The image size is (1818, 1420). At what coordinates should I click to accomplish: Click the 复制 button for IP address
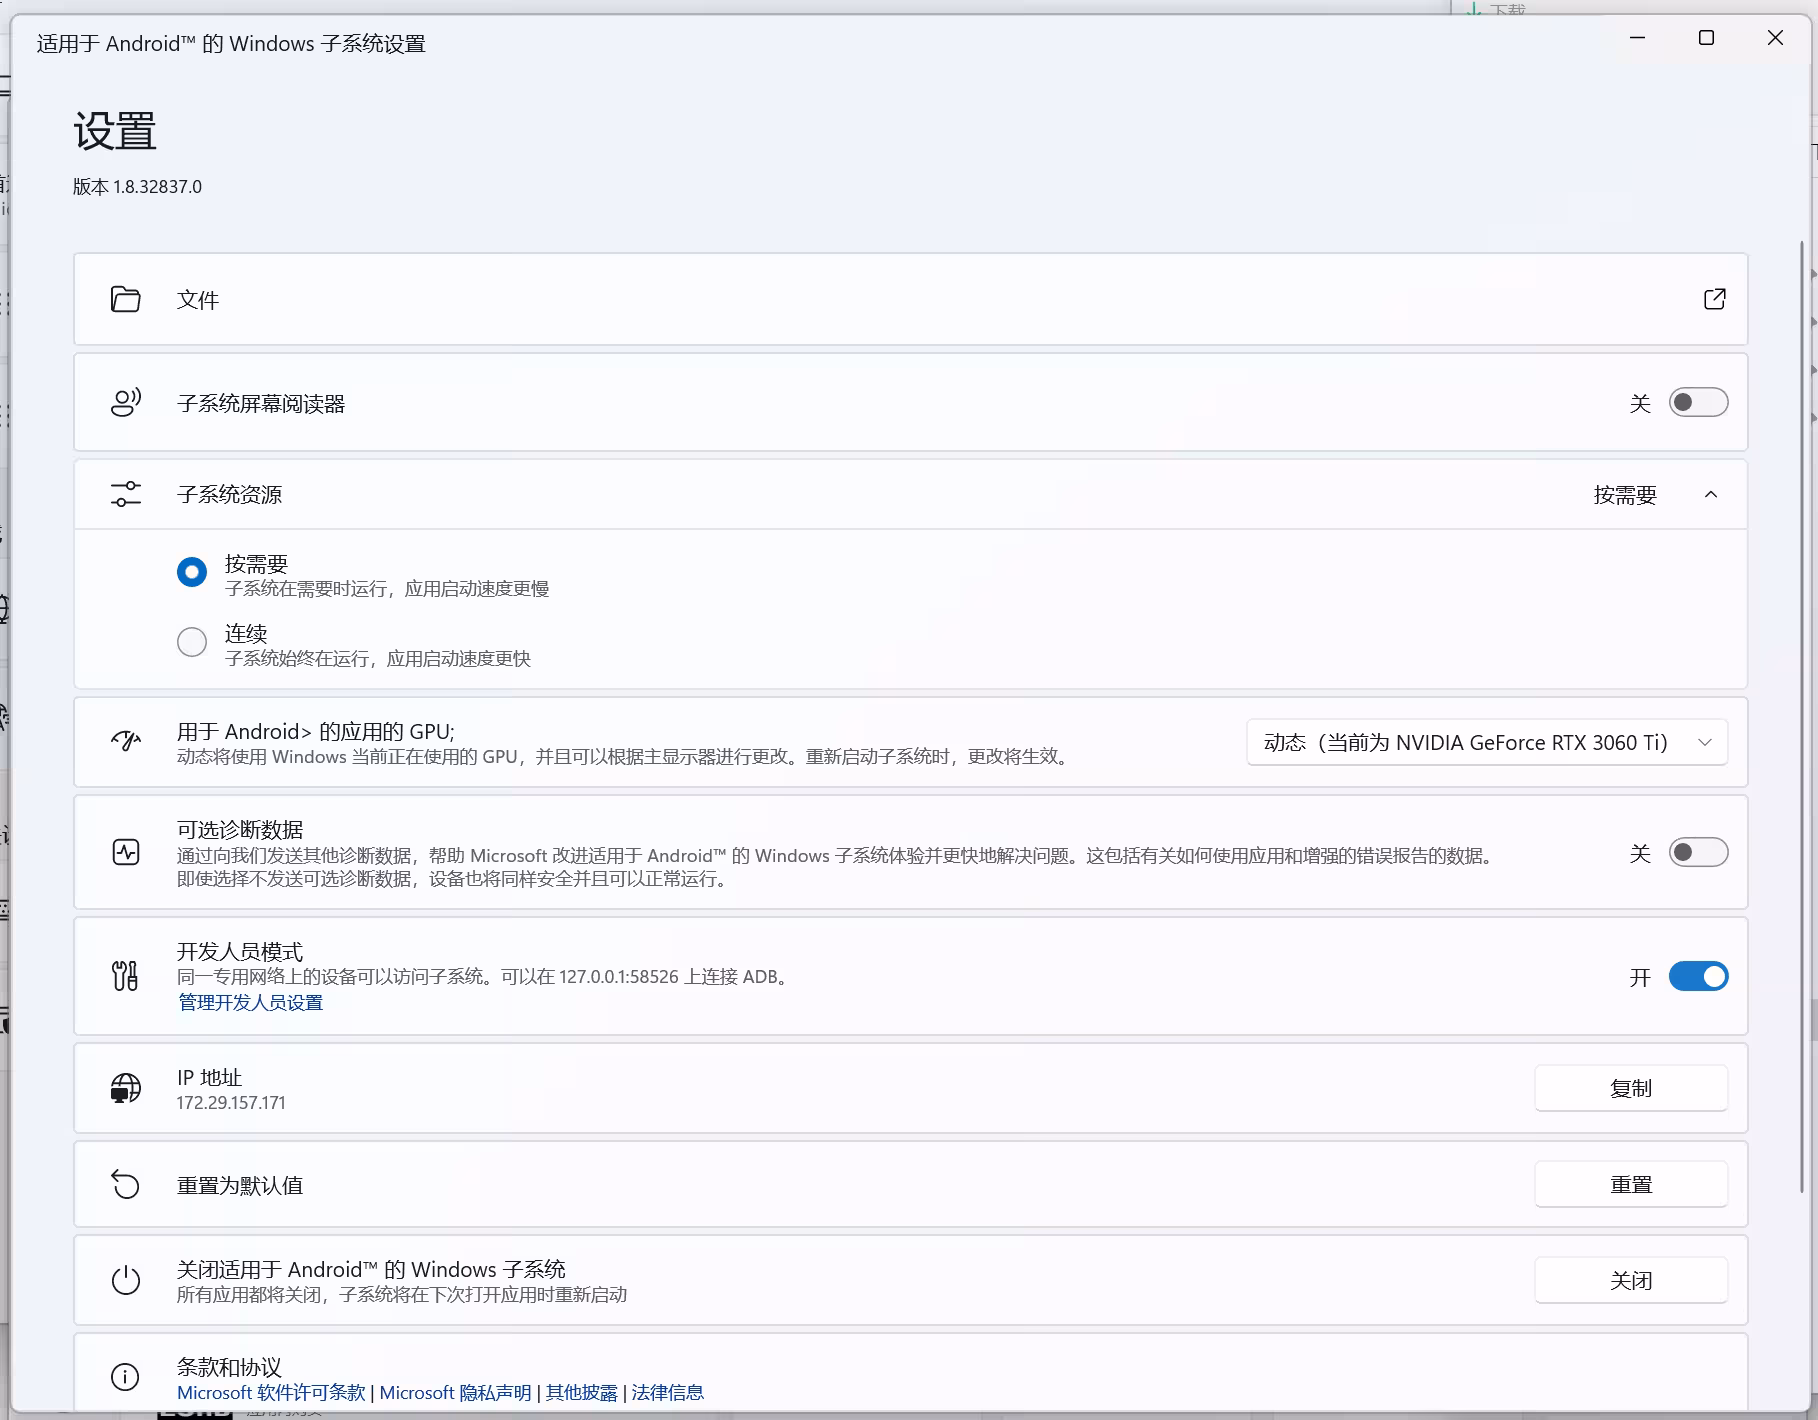(x=1630, y=1088)
